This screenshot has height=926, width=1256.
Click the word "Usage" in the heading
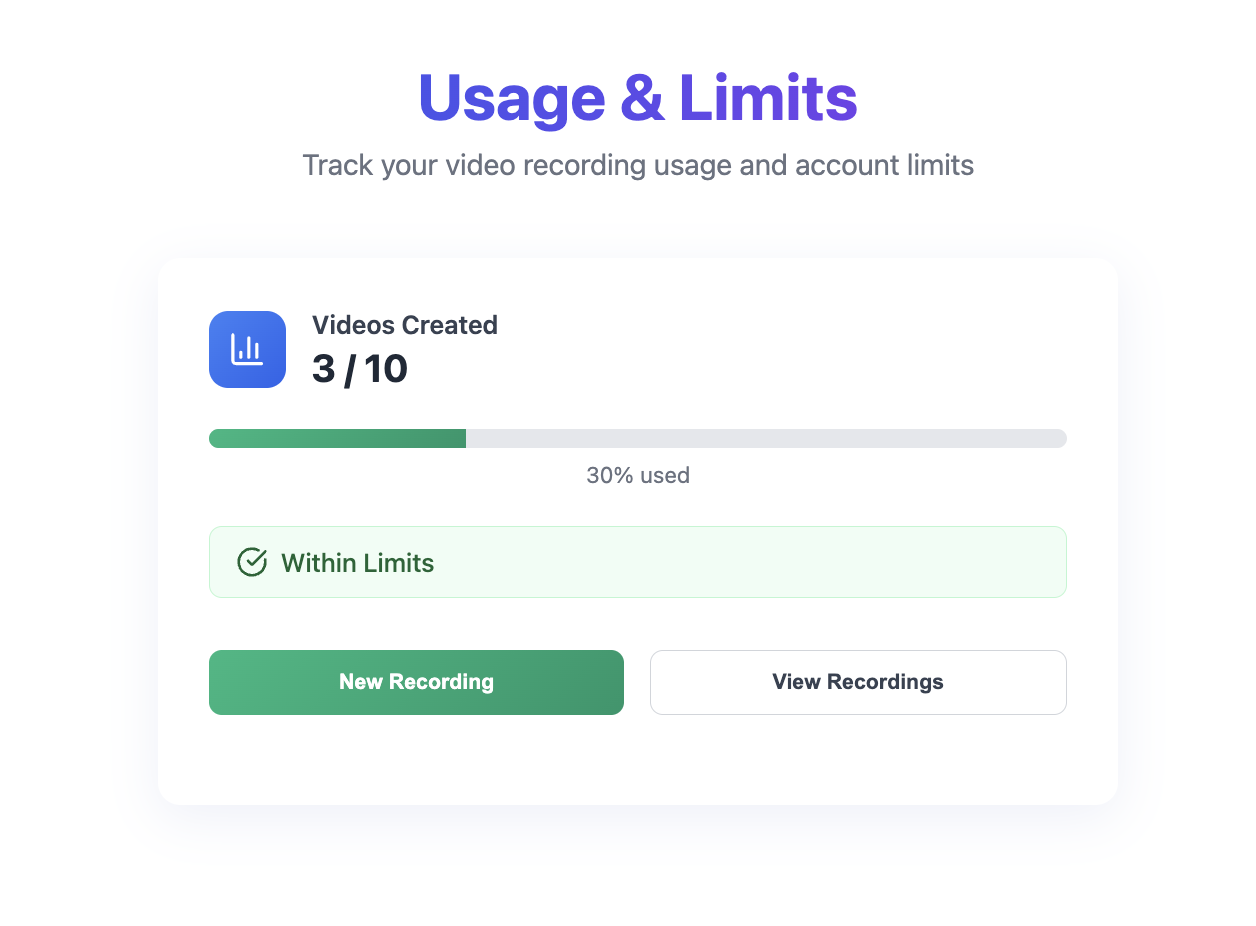tap(511, 98)
